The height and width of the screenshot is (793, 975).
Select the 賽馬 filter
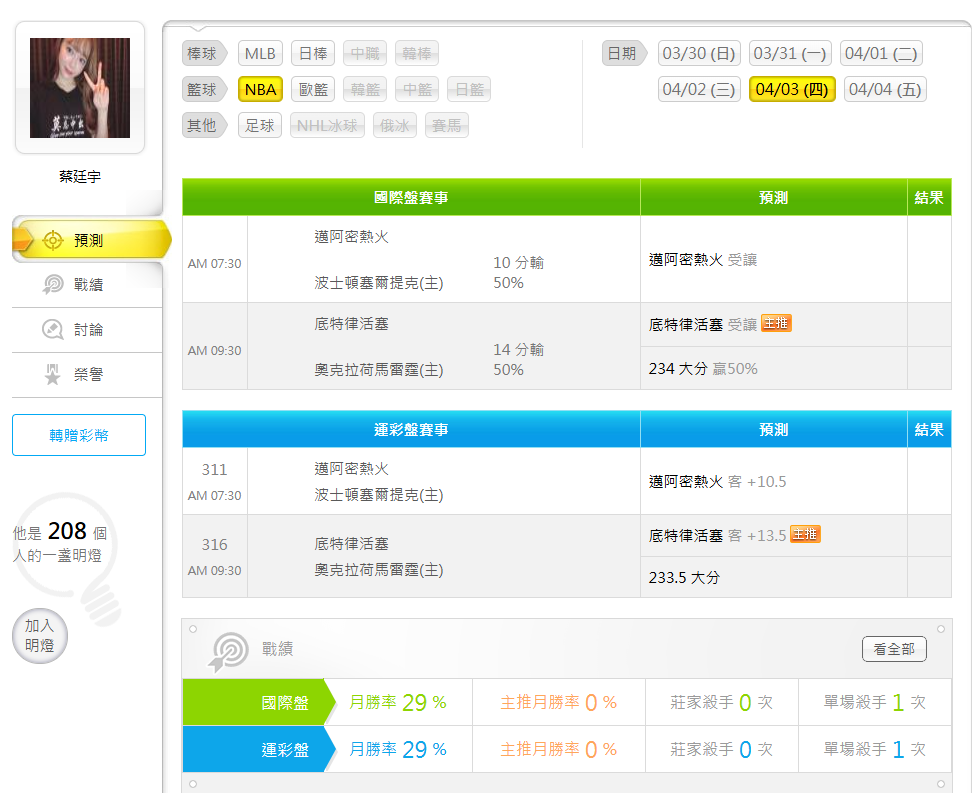(x=446, y=126)
